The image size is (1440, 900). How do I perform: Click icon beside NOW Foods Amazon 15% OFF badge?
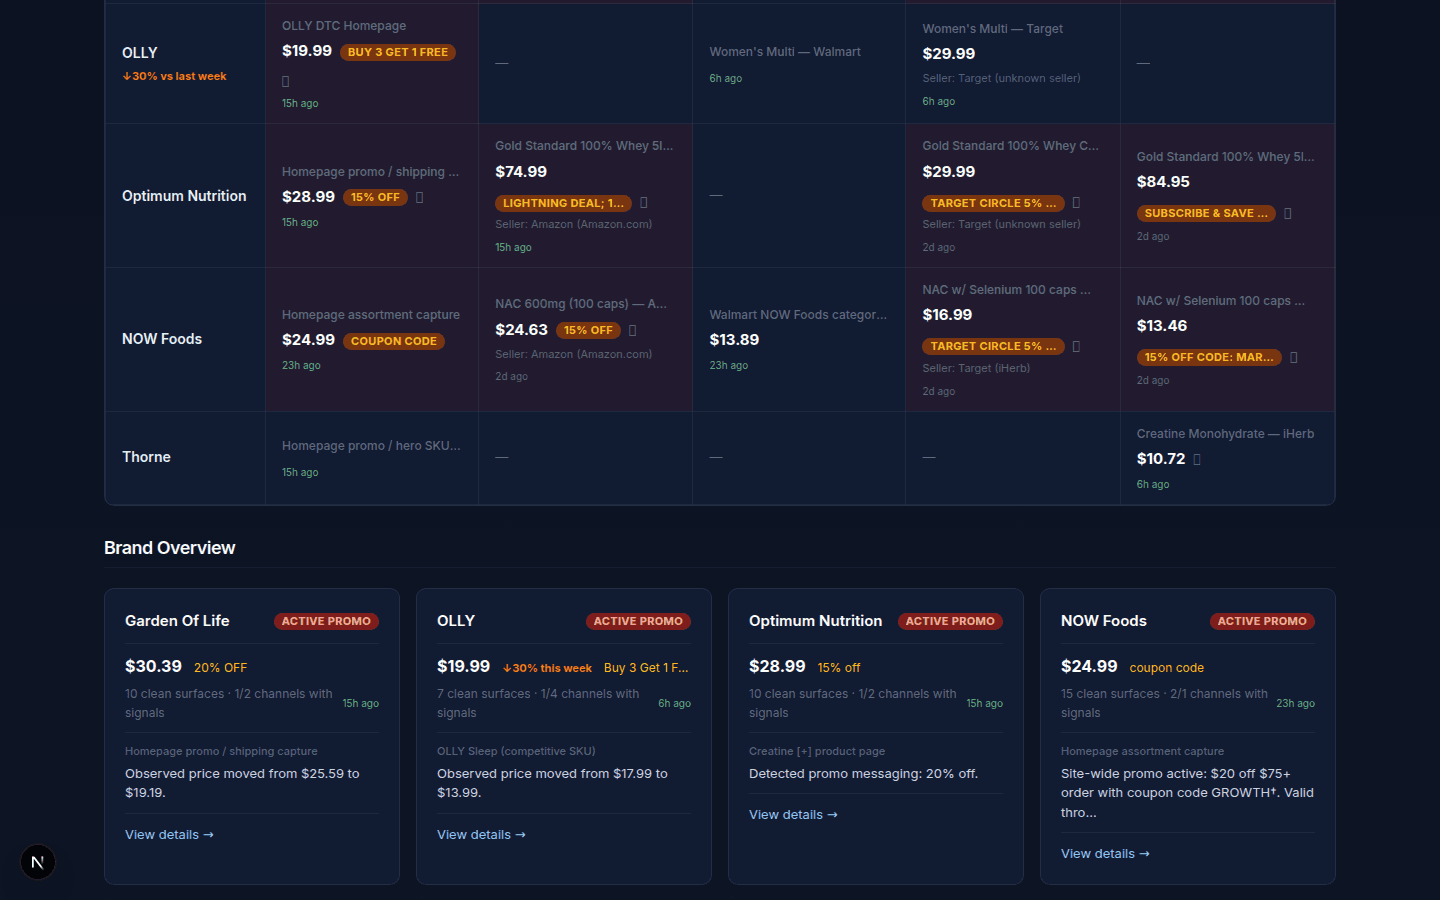633,330
